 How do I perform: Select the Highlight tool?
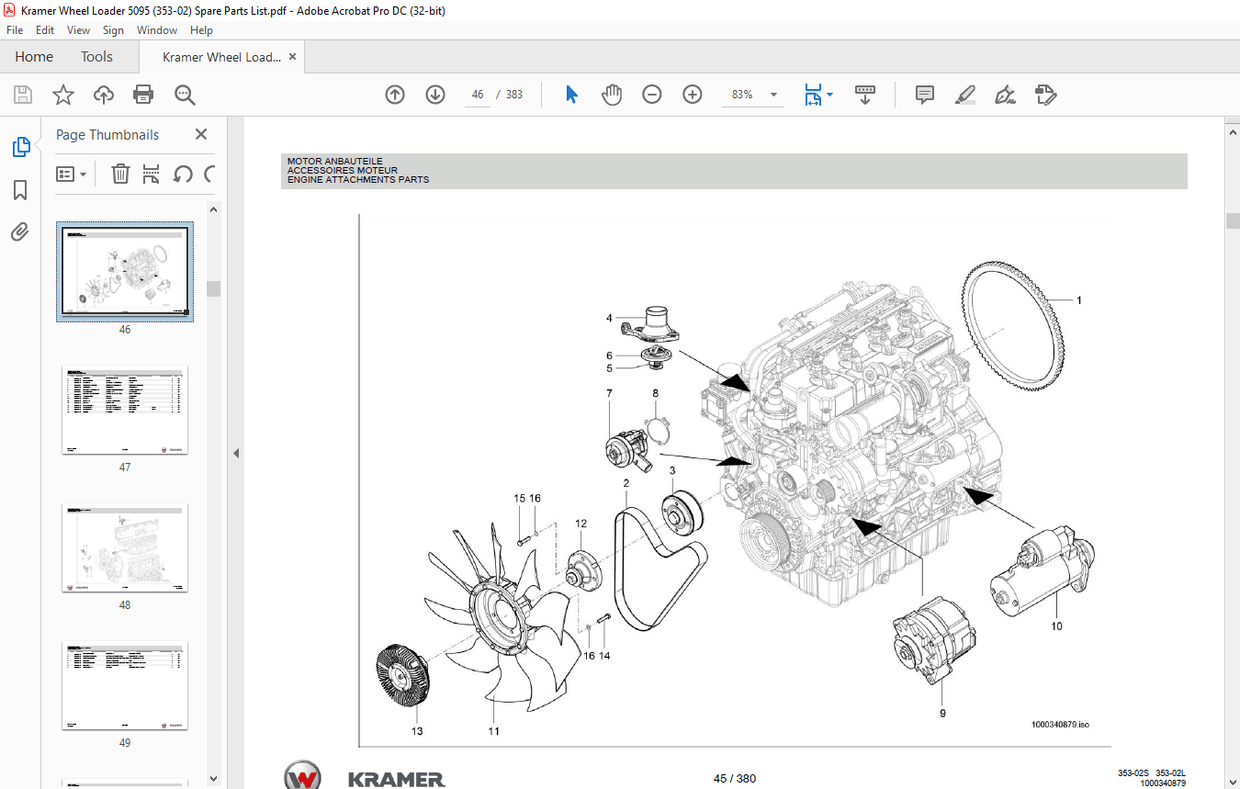point(964,94)
